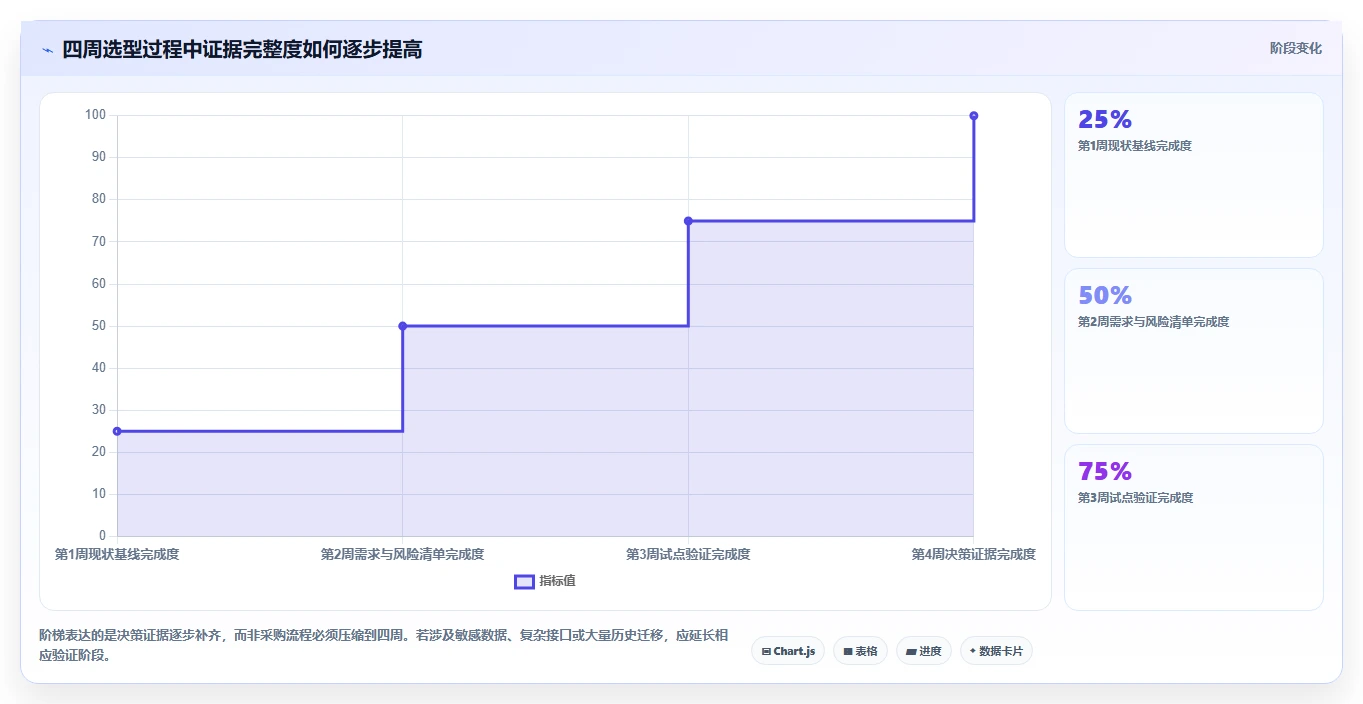The image size is (1363, 704).
Task: Open the 75% 第3周试点验证完成度 card
Action: pyautogui.click(x=1194, y=527)
